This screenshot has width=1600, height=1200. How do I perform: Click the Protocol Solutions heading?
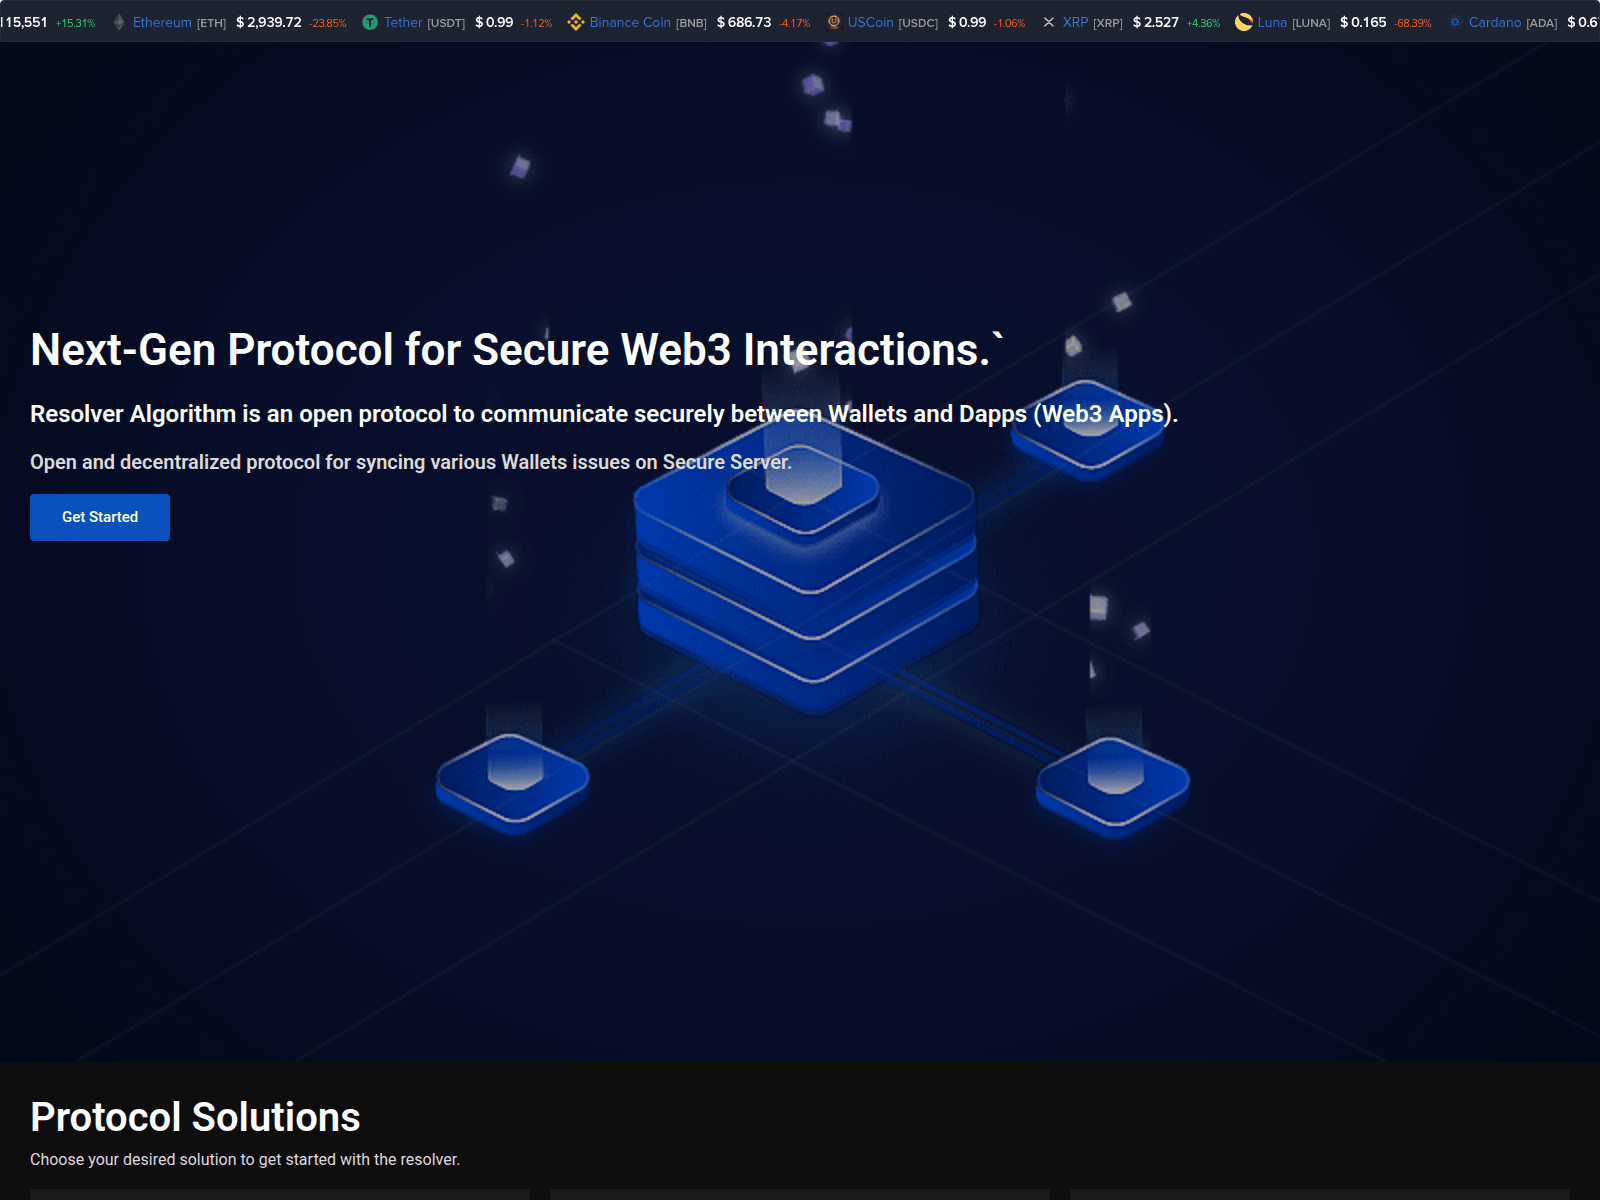pyautogui.click(x=195, y=1117)
